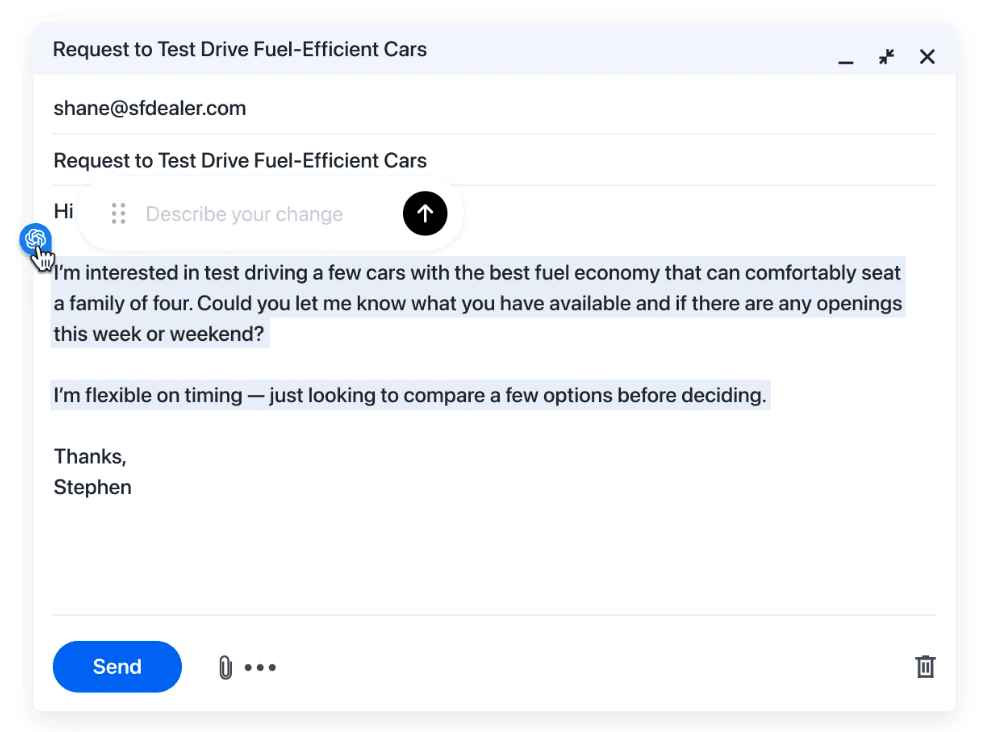The width and height of the screenshot is (983, 732).
Task: Click the six-dot drag handle in the prompt bar
Action: pyautogui.click(x=119, y=213)
